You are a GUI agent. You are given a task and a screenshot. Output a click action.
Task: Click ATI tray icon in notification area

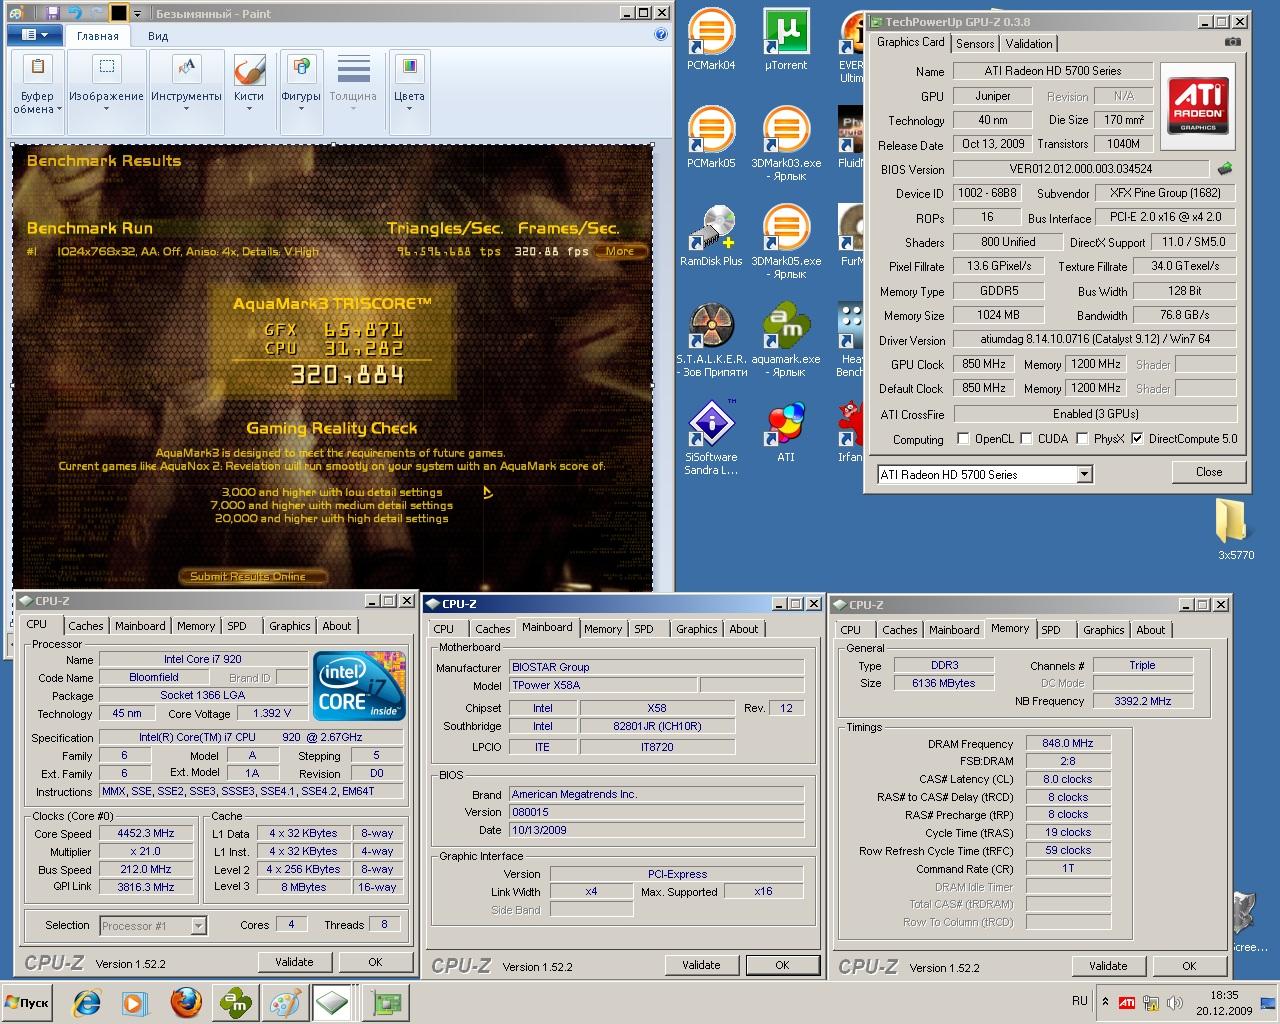coord(1127,1002)
